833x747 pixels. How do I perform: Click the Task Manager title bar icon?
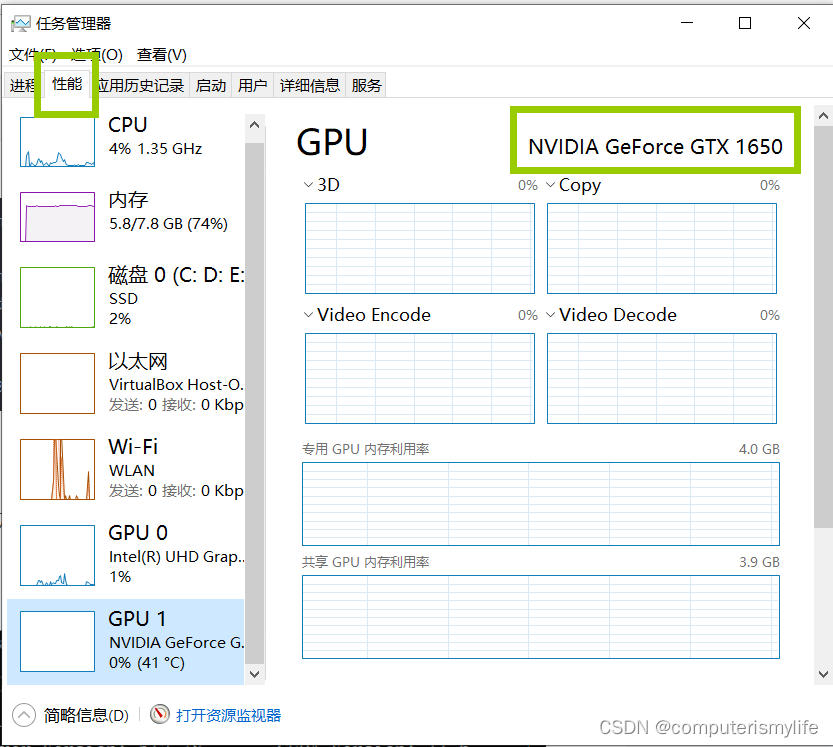(21, 23)
